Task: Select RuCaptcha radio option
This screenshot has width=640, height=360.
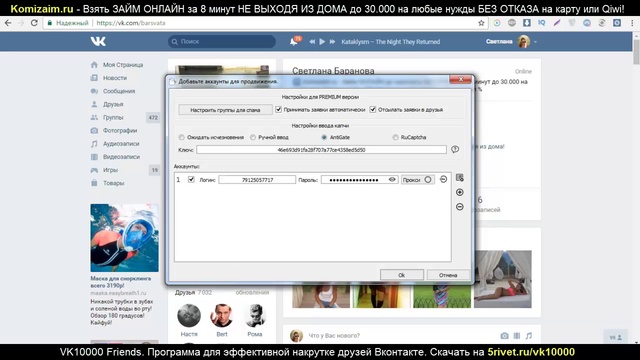Action: [395, 137]
